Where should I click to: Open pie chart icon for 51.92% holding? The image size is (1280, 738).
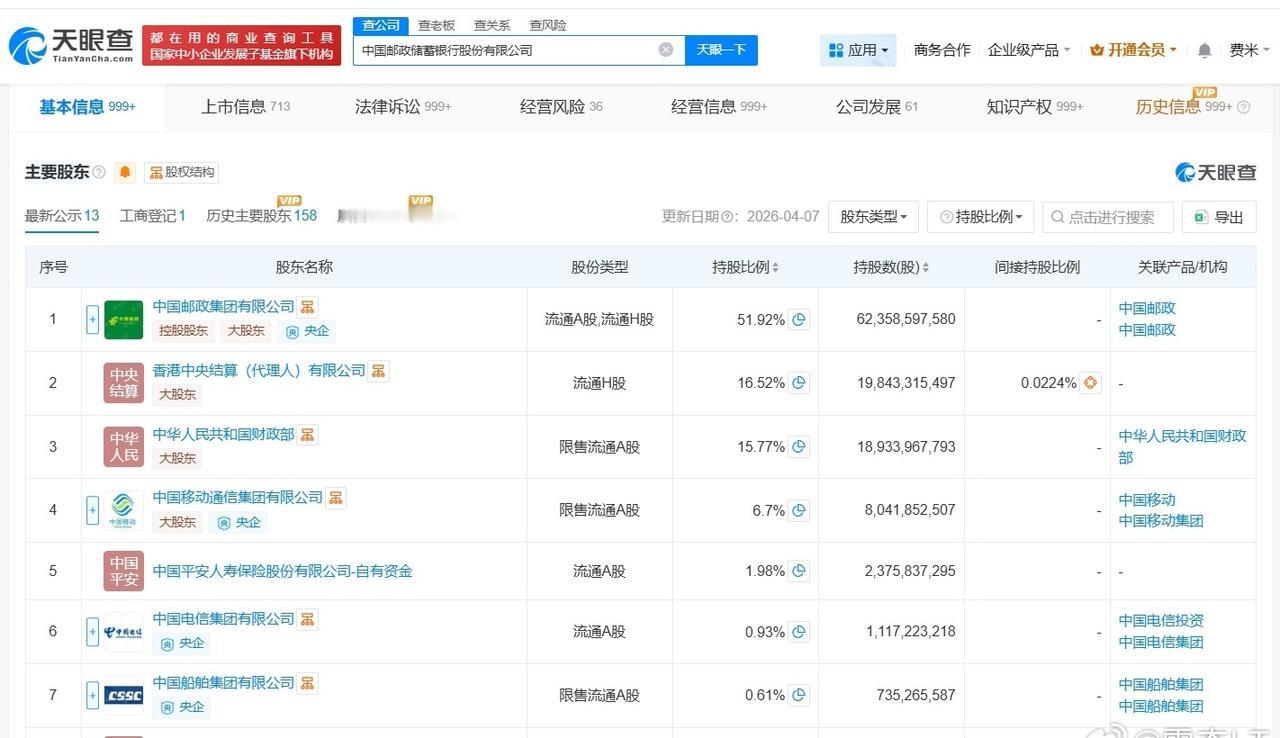[799, 319]
